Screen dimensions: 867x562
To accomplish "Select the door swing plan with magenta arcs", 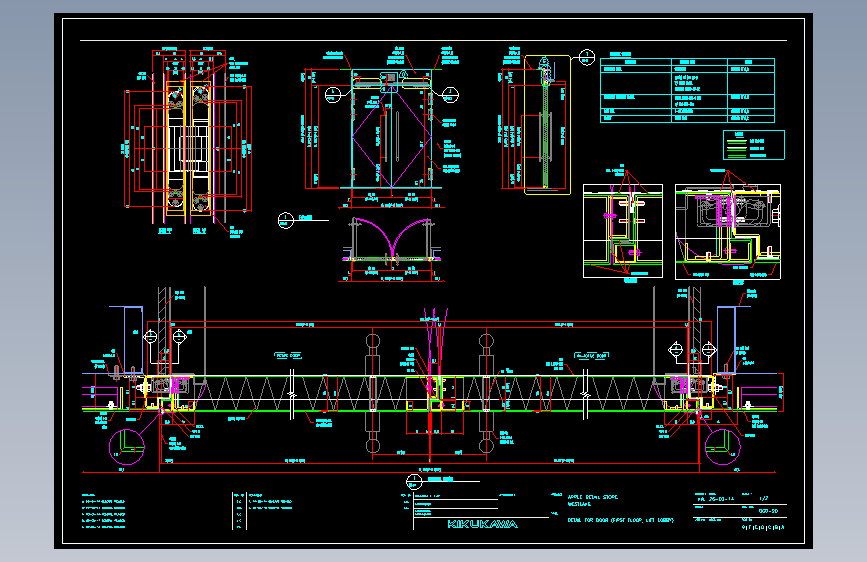I will (x=391, y=240).
